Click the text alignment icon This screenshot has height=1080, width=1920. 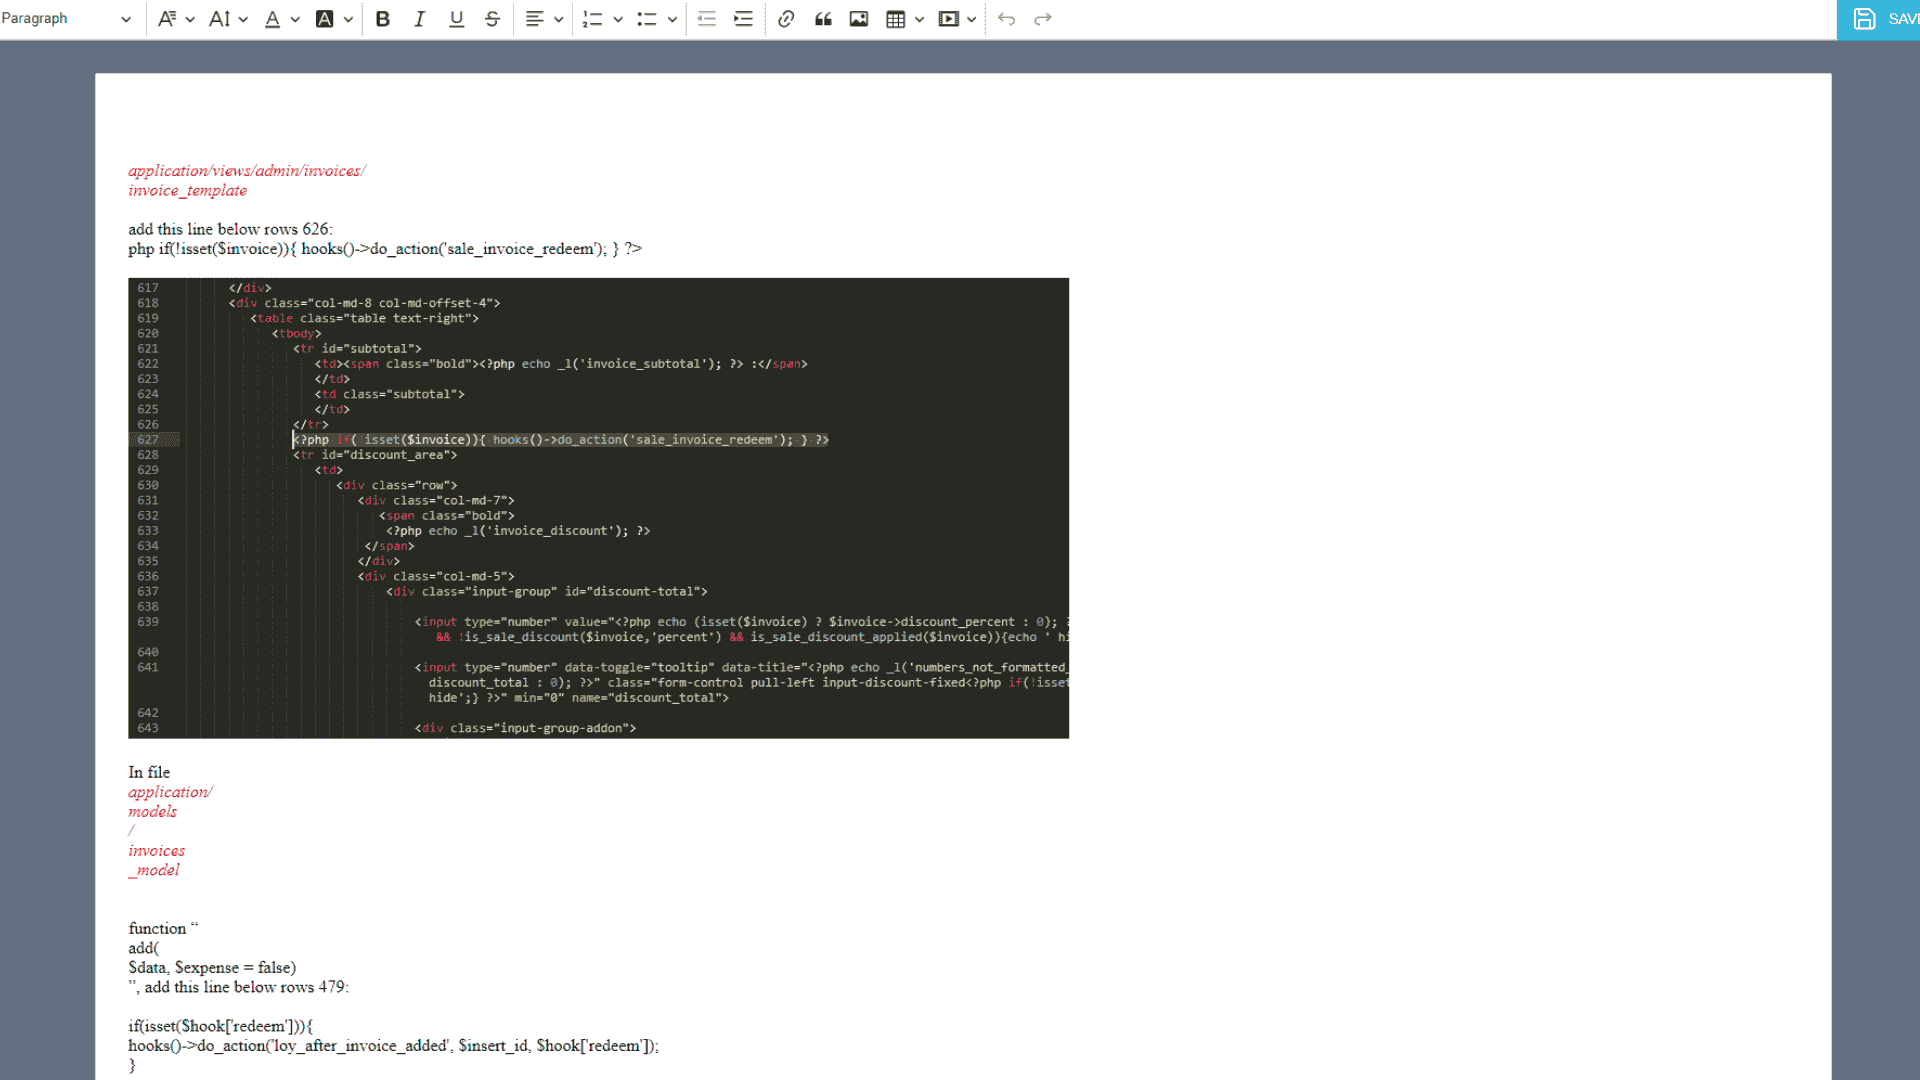pos(535,19)
